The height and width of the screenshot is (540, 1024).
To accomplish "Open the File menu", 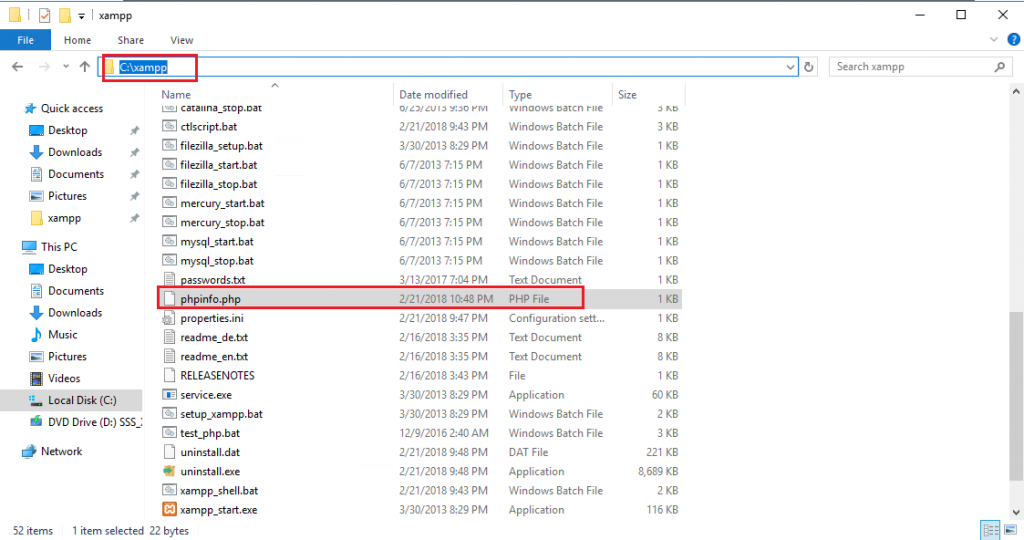I will pyautogui.click(x=25, y=40).
